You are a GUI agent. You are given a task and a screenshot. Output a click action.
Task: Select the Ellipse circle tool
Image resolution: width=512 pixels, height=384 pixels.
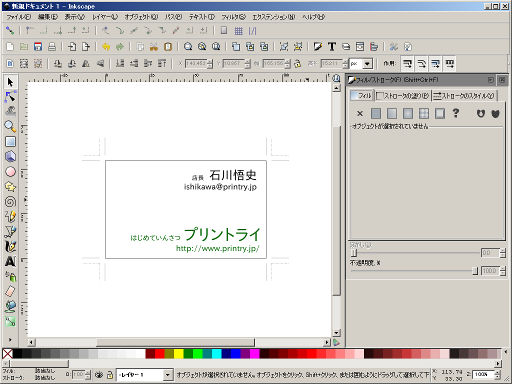pyautogui.click(x=10, y=172)
